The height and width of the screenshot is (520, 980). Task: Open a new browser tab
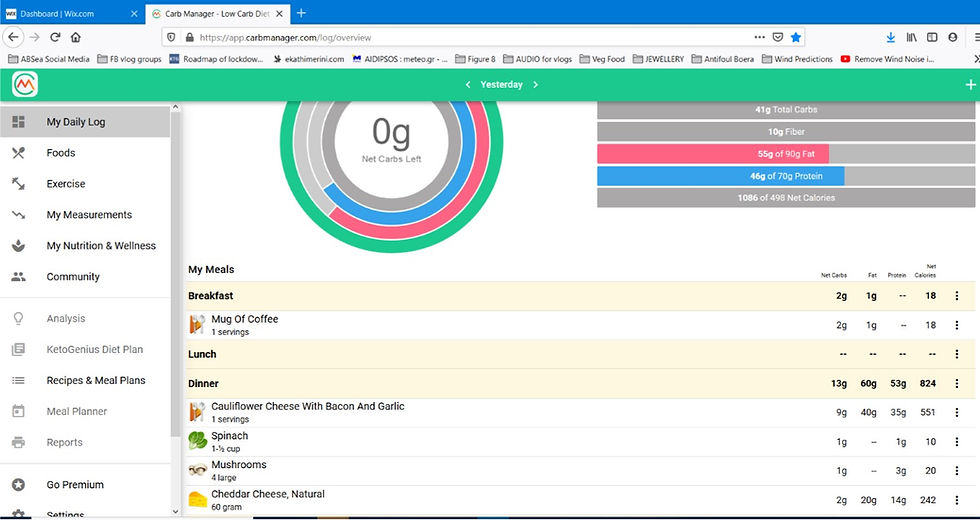[x=301, y=12]
